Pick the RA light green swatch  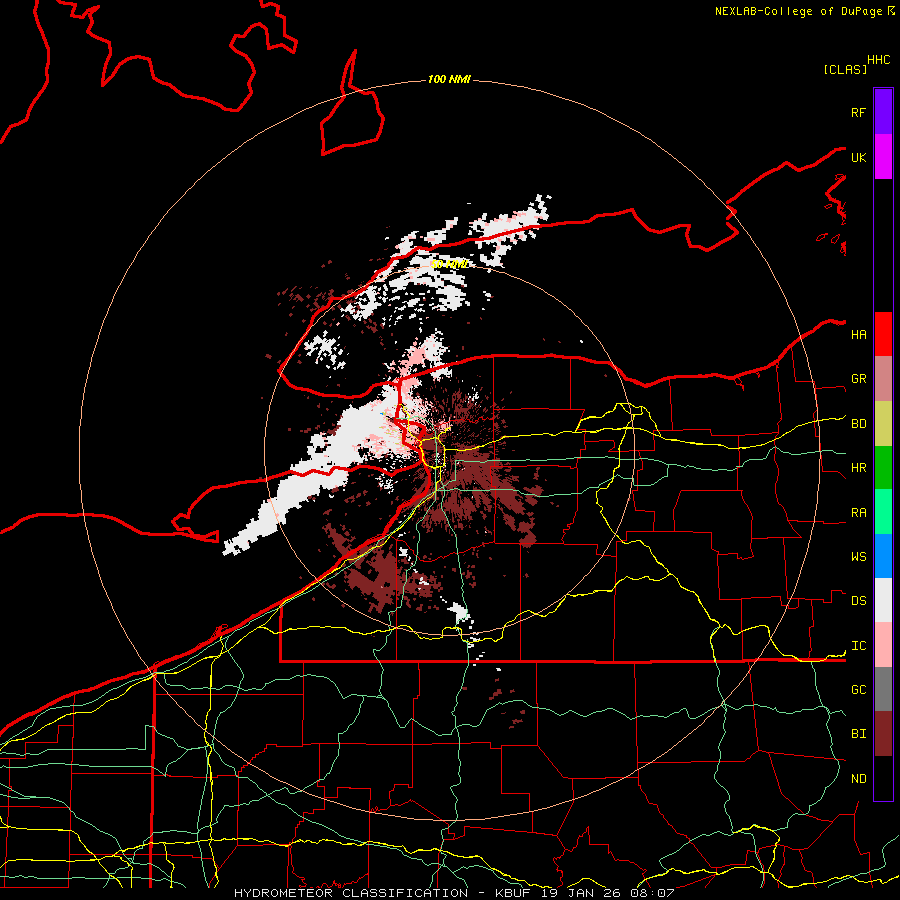point(883,512)
